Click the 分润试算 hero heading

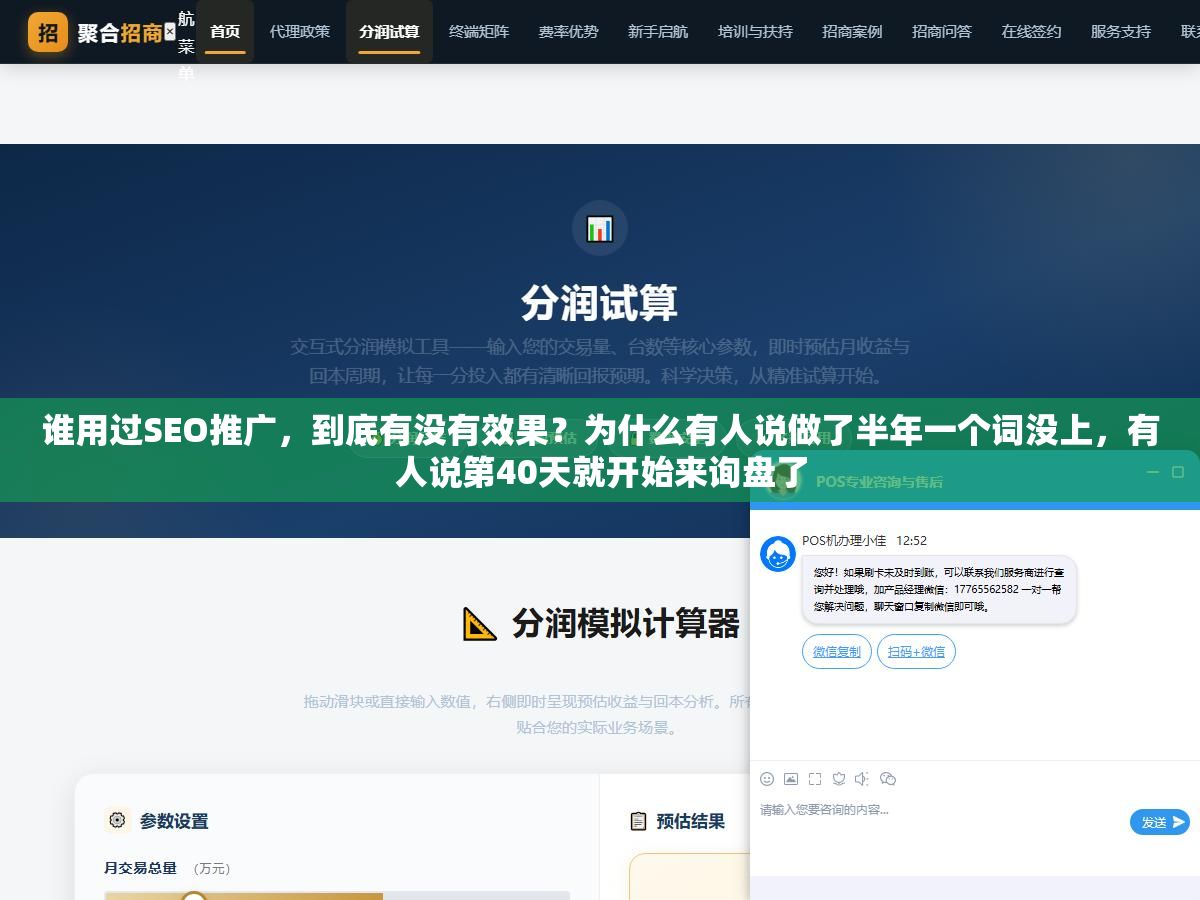point(600,303)
